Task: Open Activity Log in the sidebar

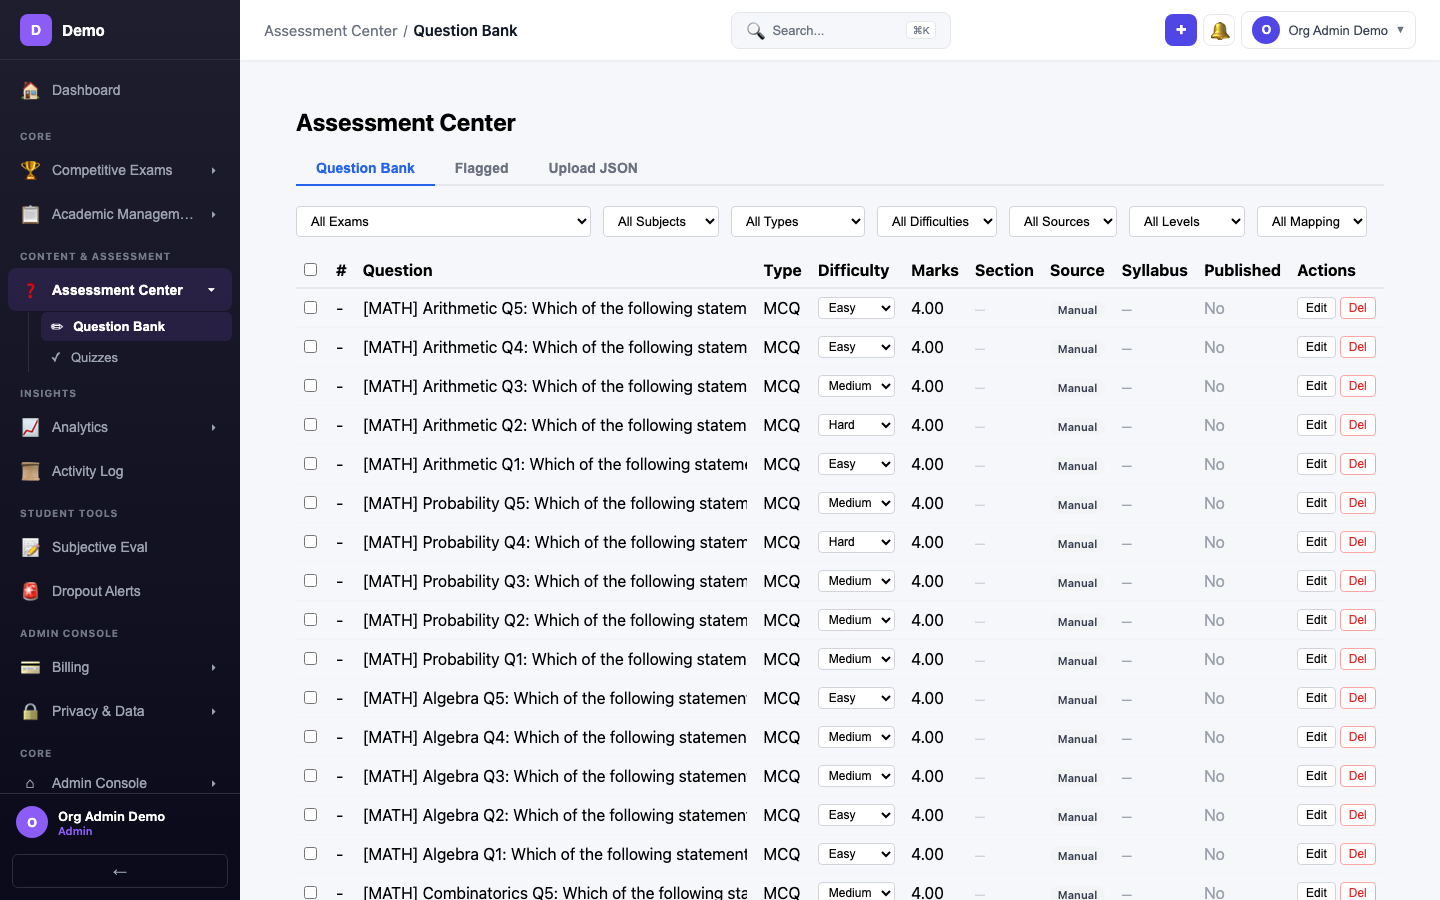Action: [x=120, y=471]
